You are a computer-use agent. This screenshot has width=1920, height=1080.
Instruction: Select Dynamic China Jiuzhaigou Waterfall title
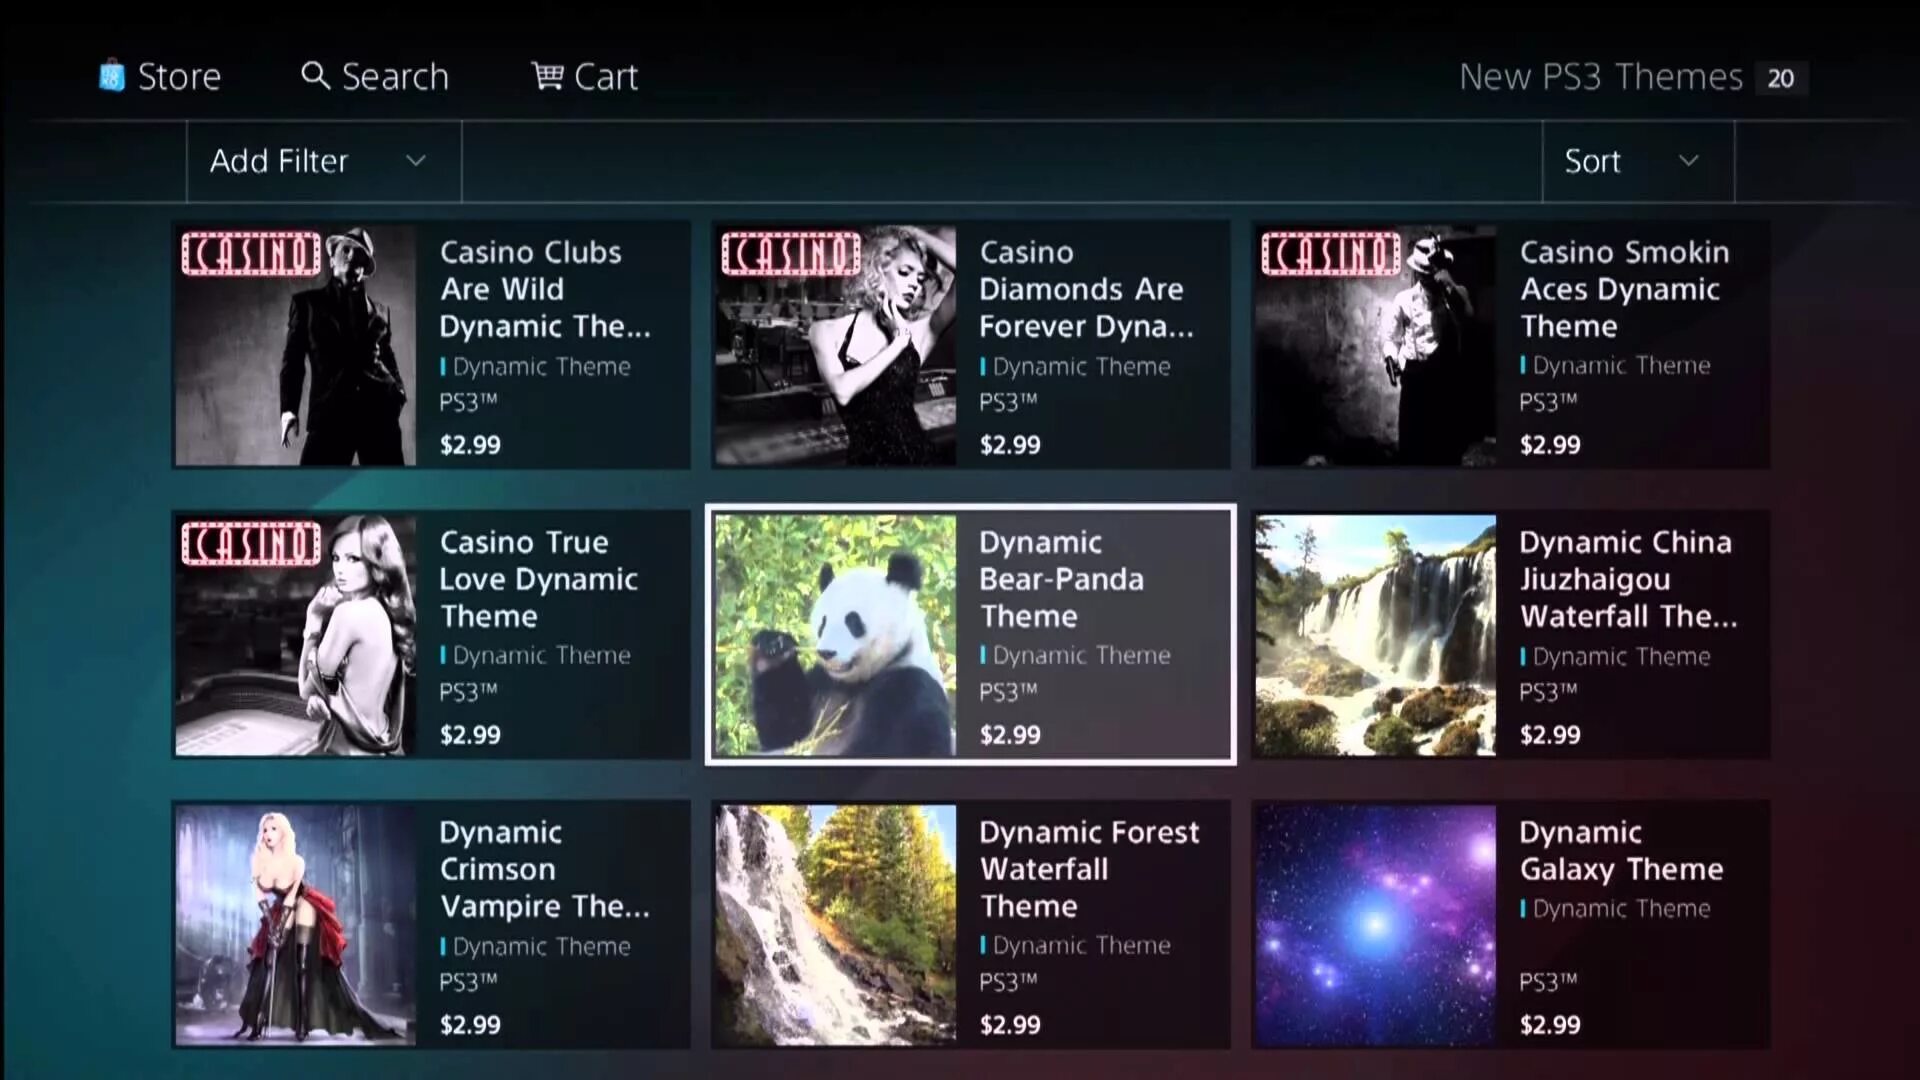pos(1629,579)
